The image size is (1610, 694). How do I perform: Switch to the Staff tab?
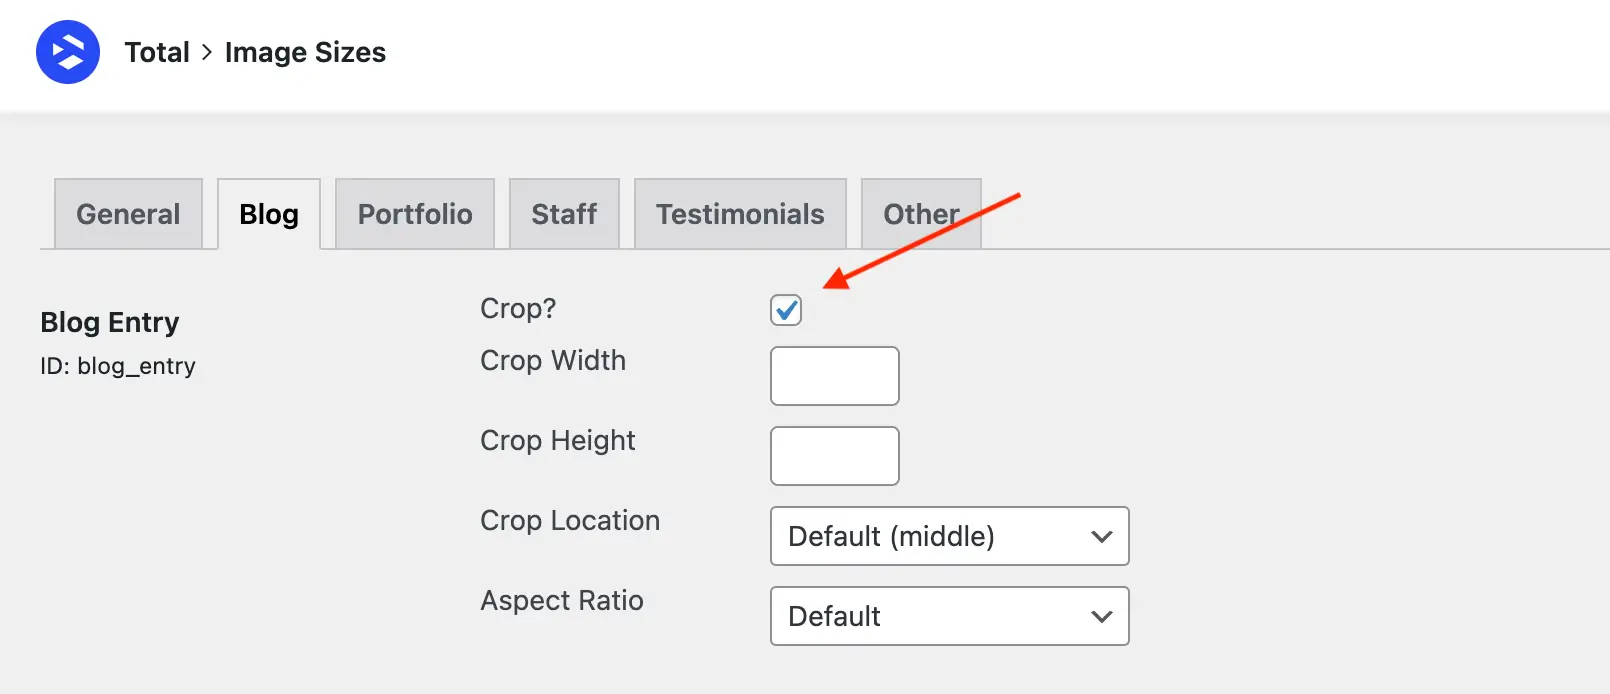[564, 214]
